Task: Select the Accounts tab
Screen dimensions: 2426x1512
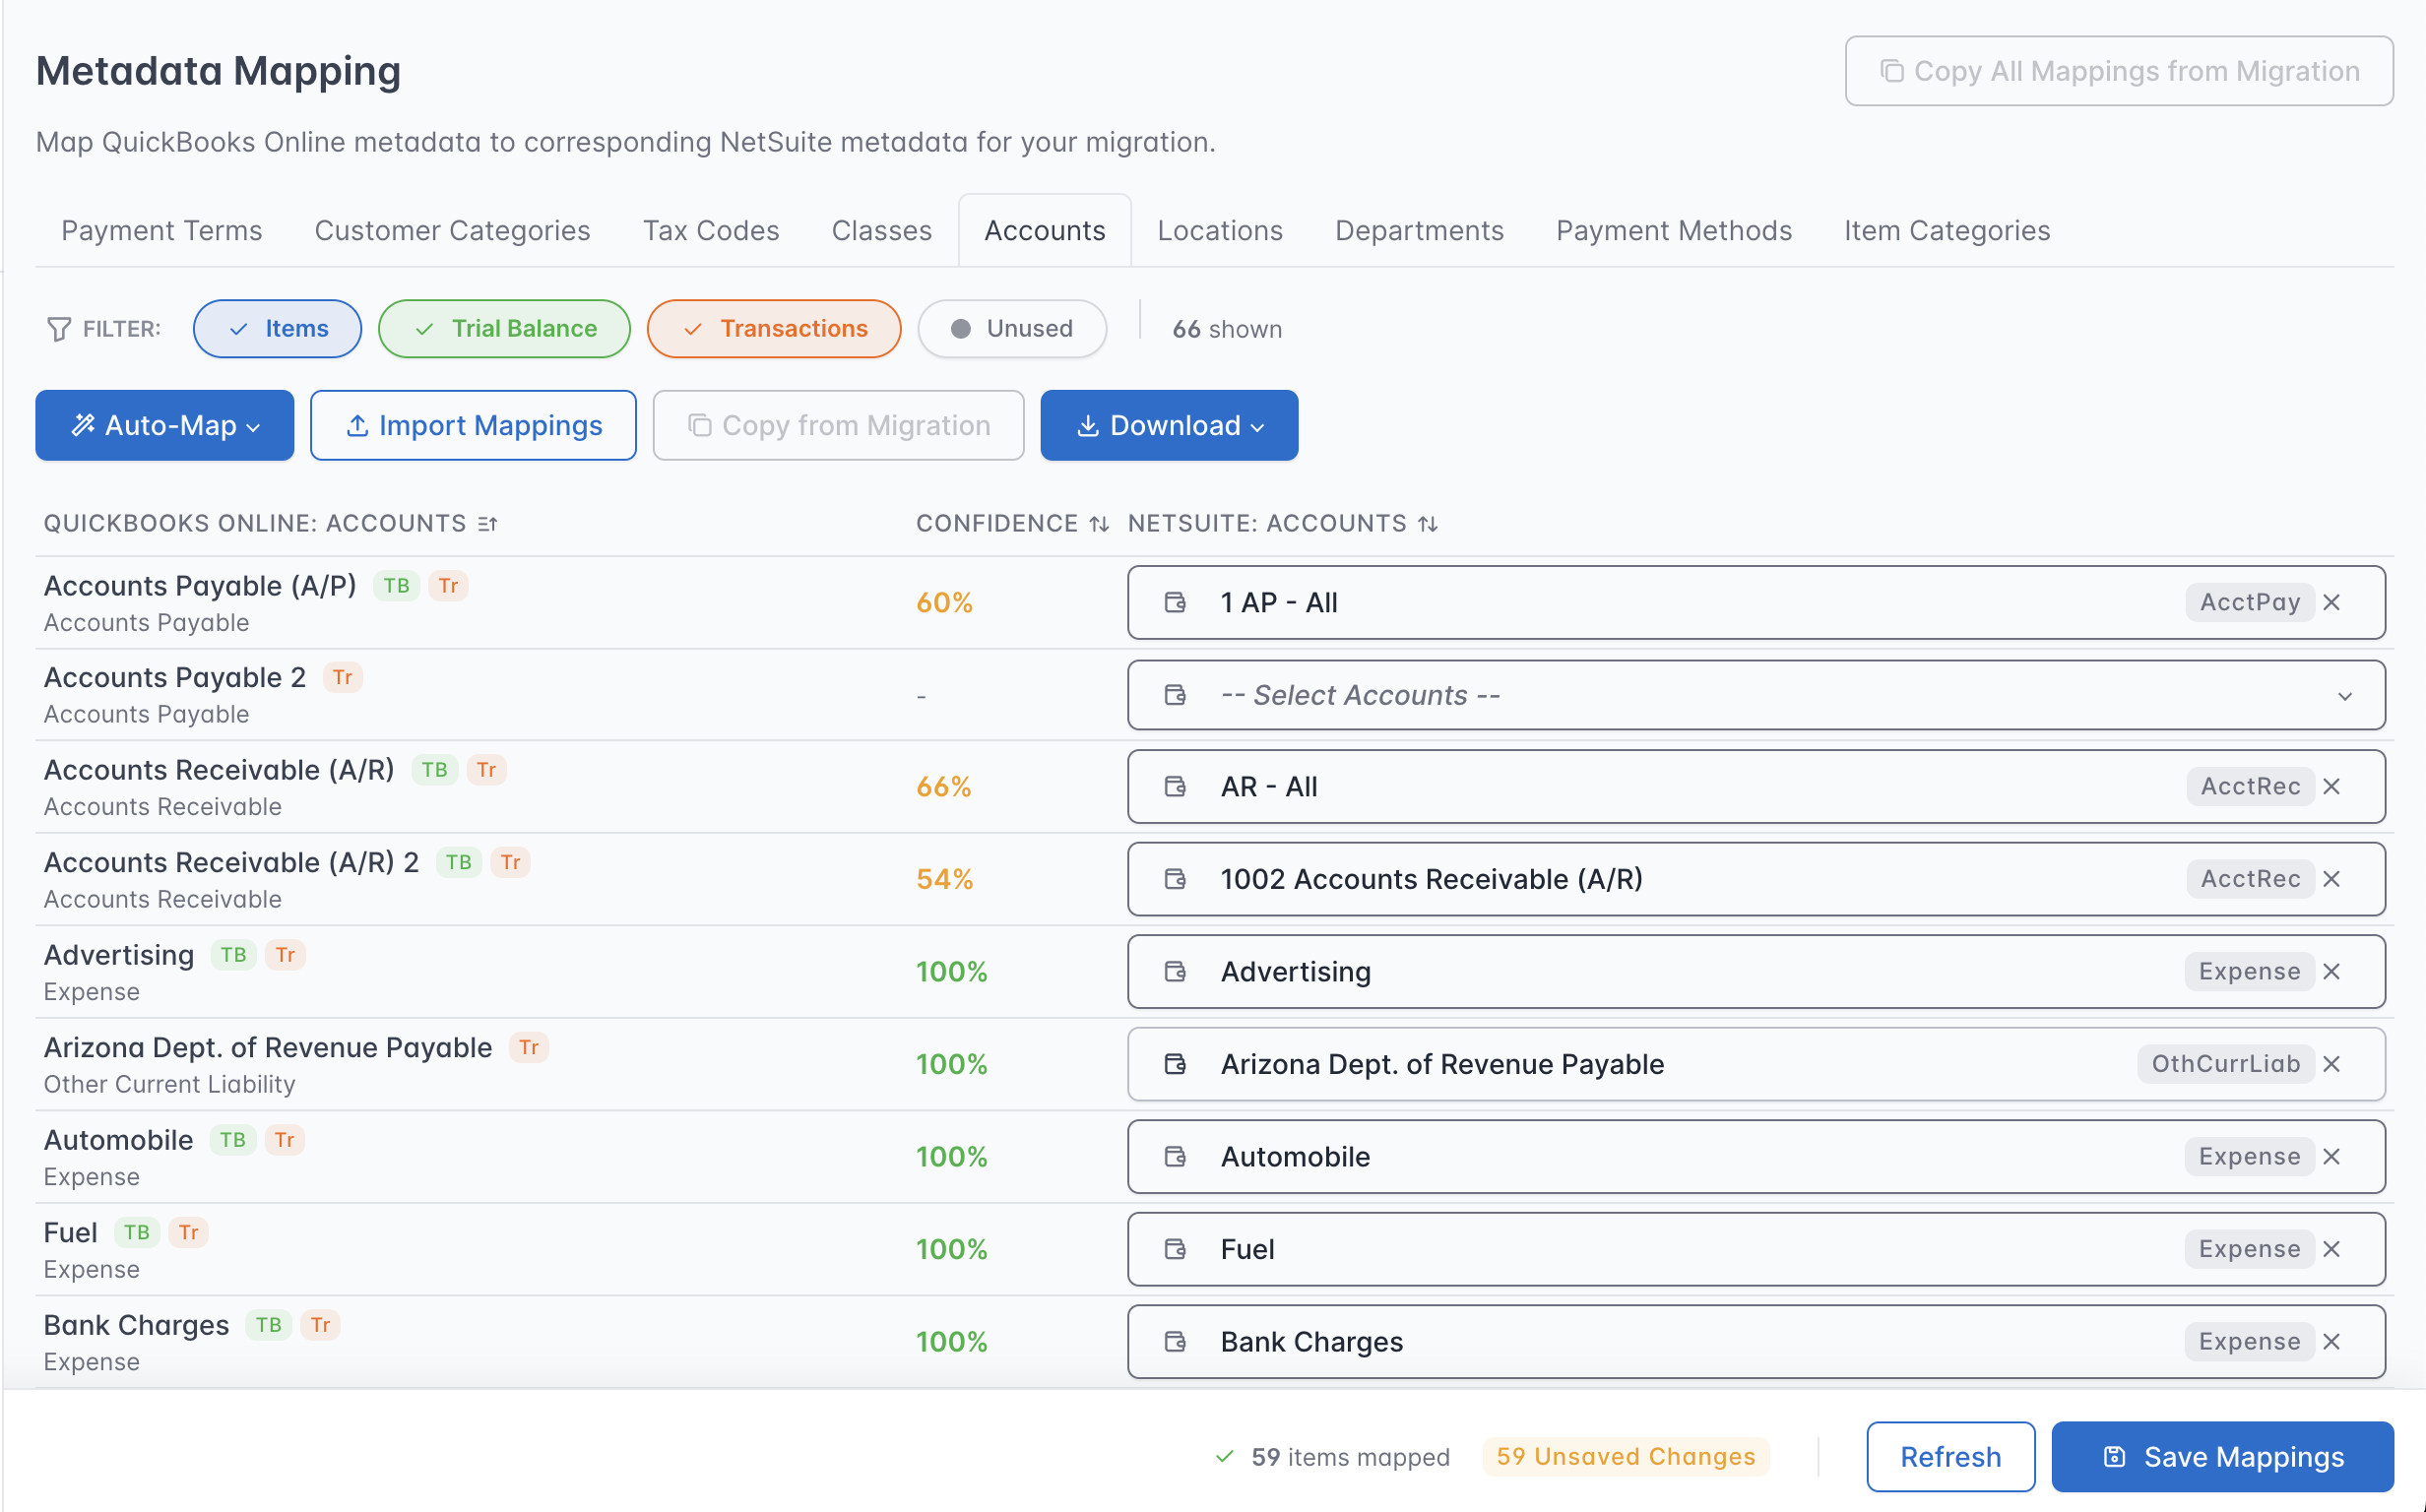Action: 1045,231
